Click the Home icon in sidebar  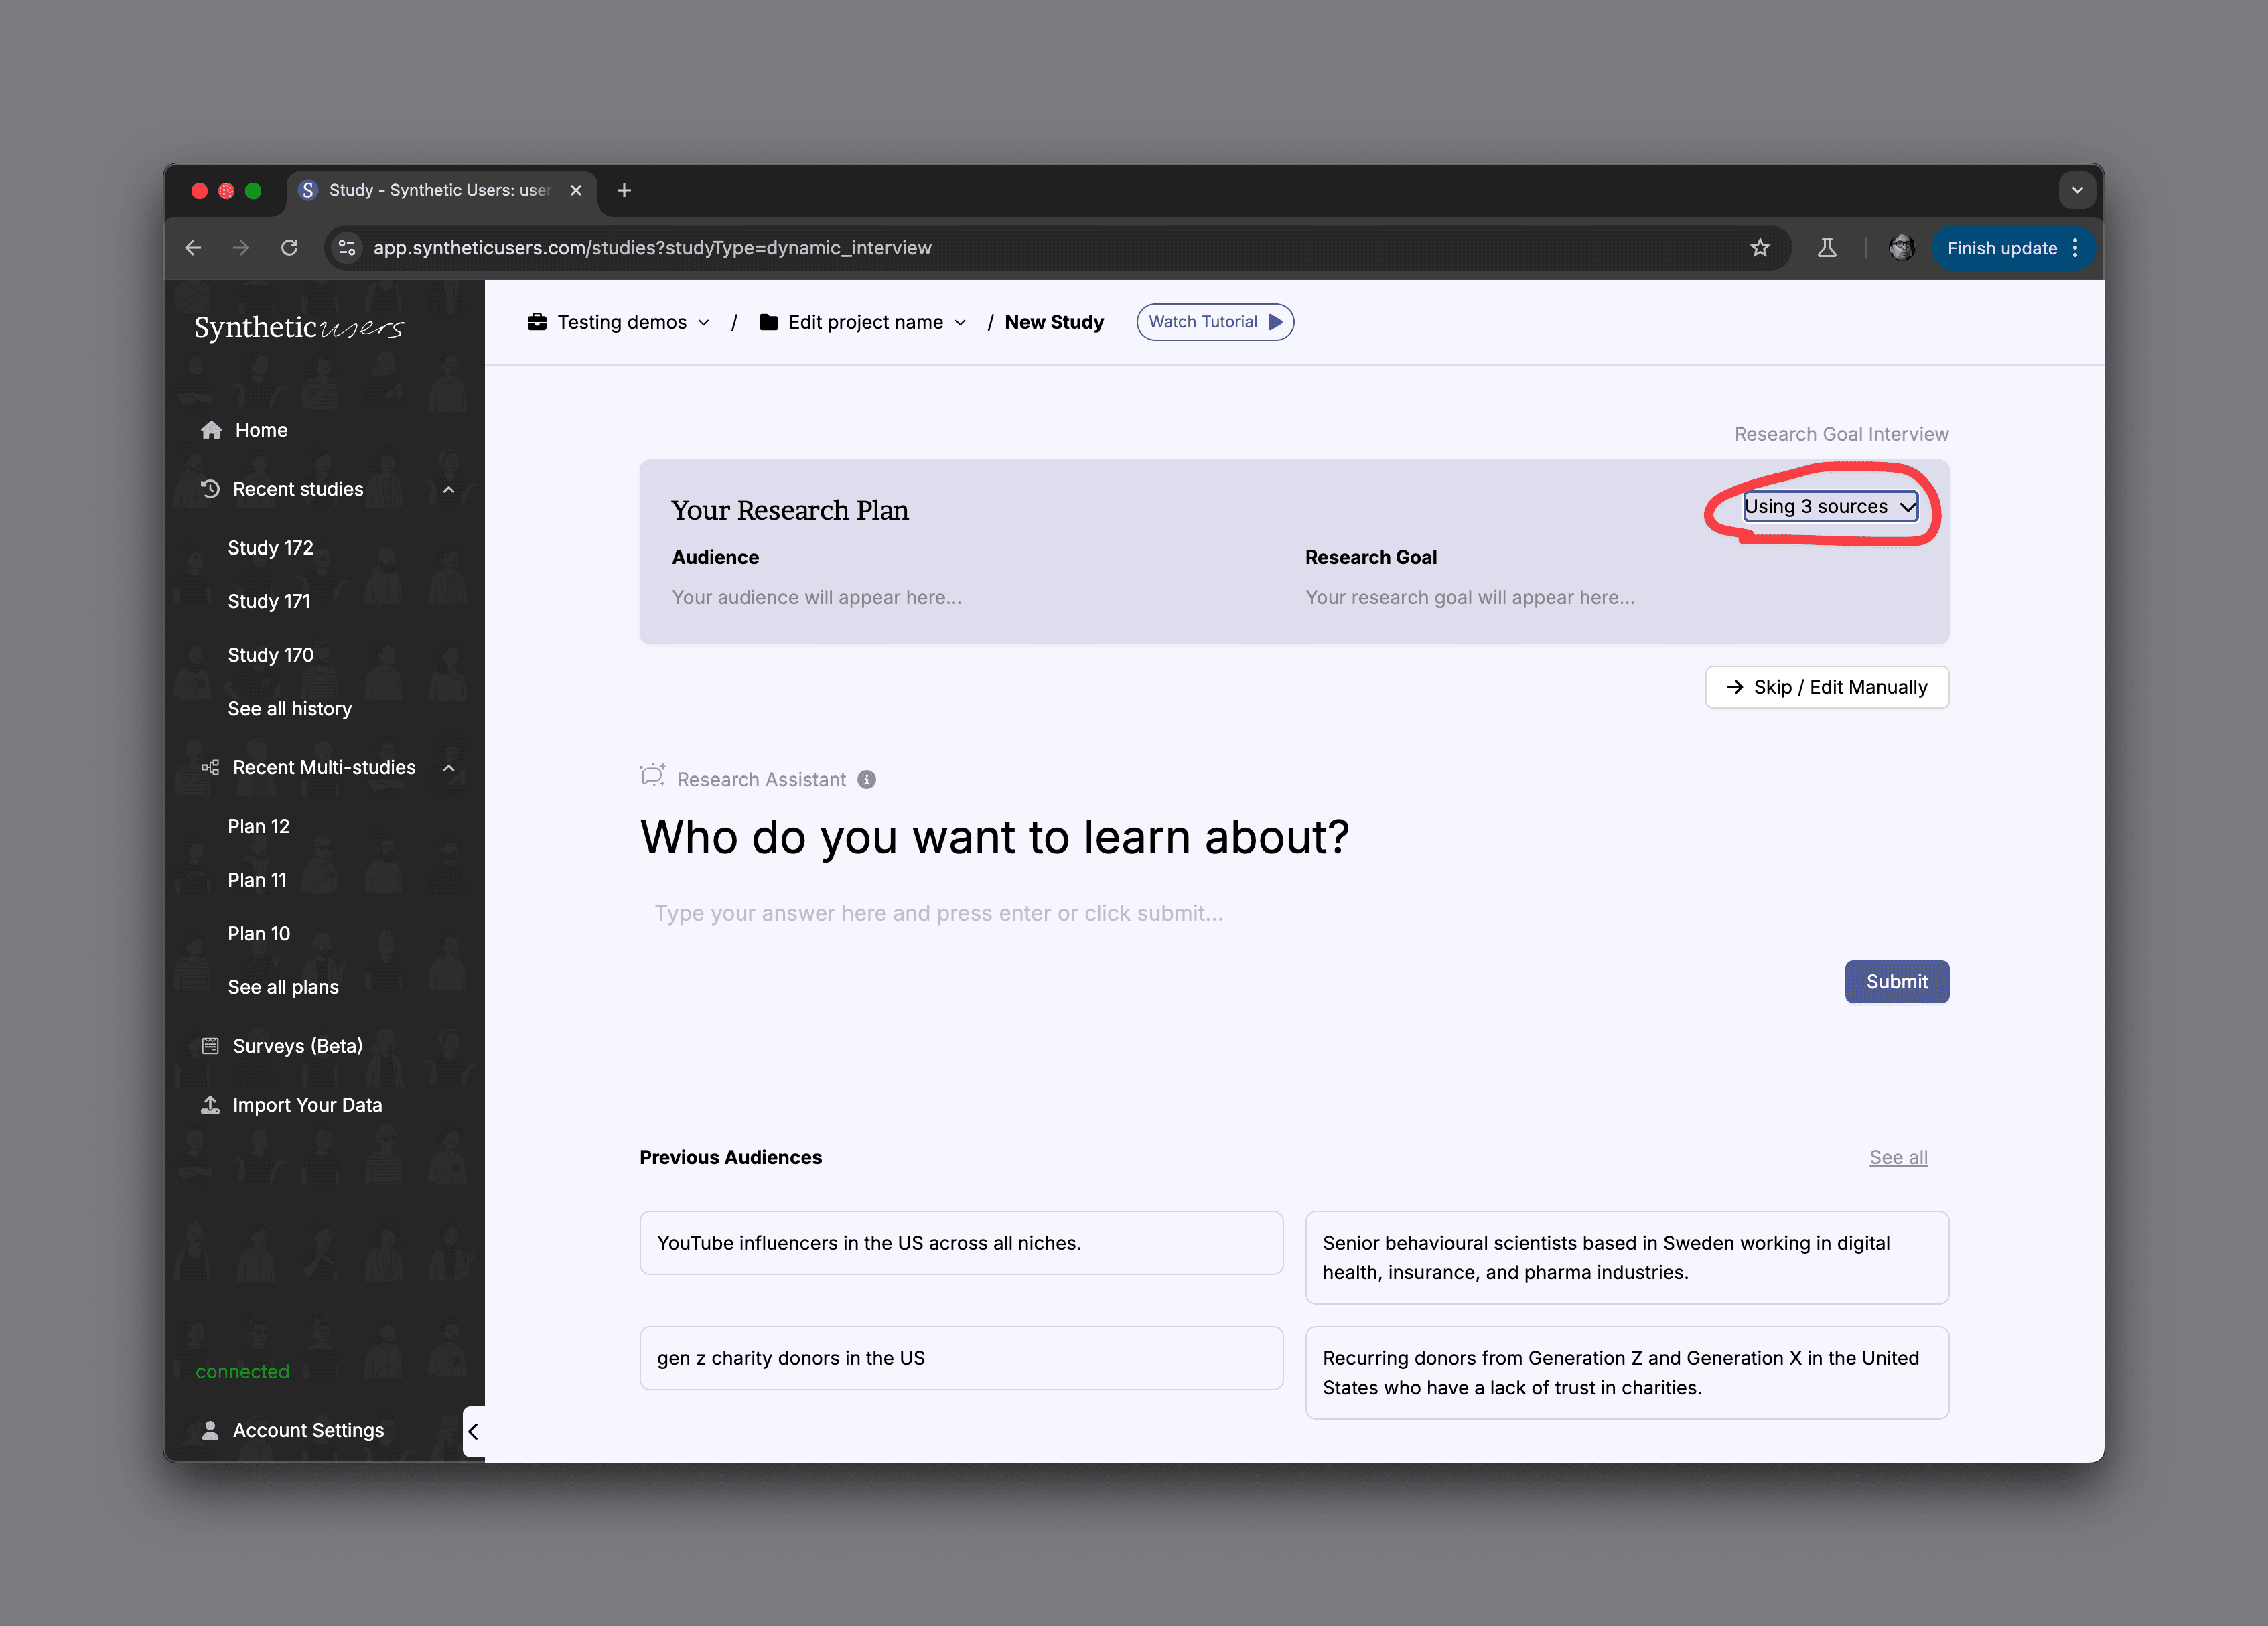point(211,430)
